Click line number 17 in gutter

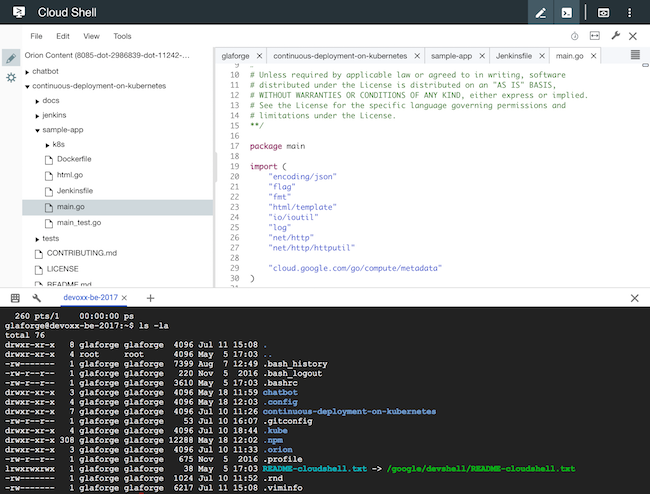click(x=235, y=146)
